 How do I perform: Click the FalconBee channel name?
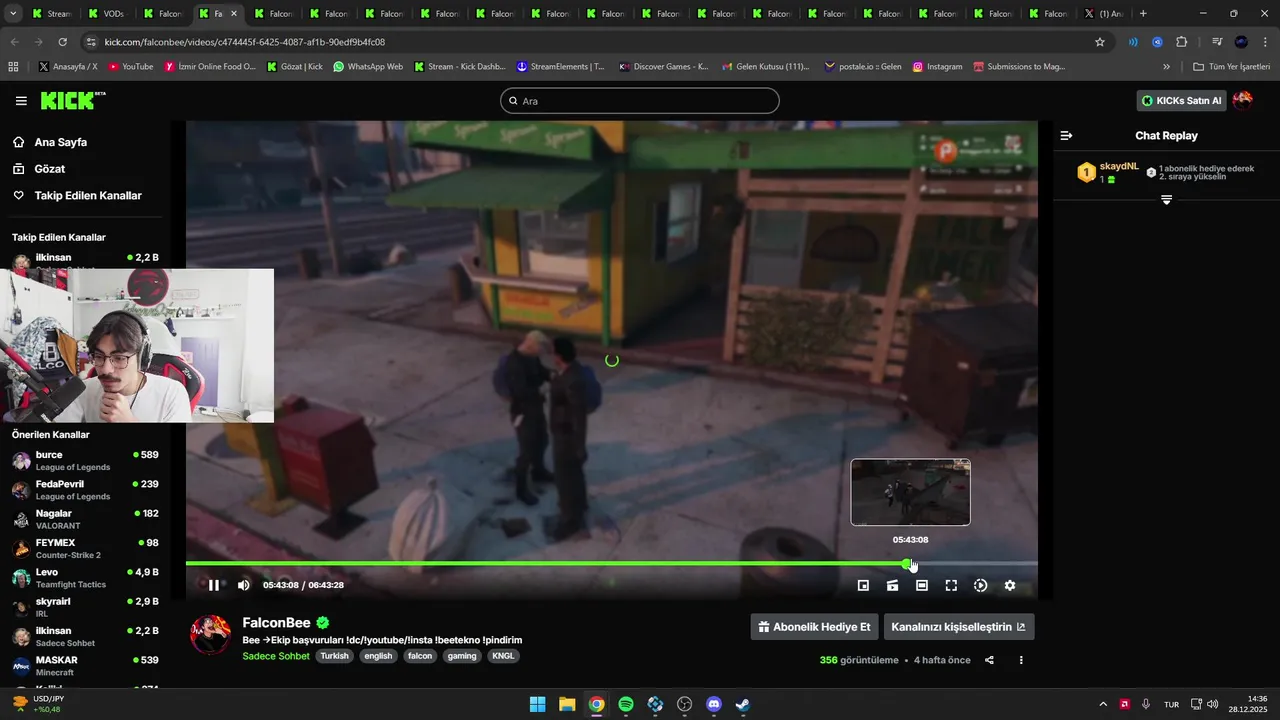pos(277,623)
